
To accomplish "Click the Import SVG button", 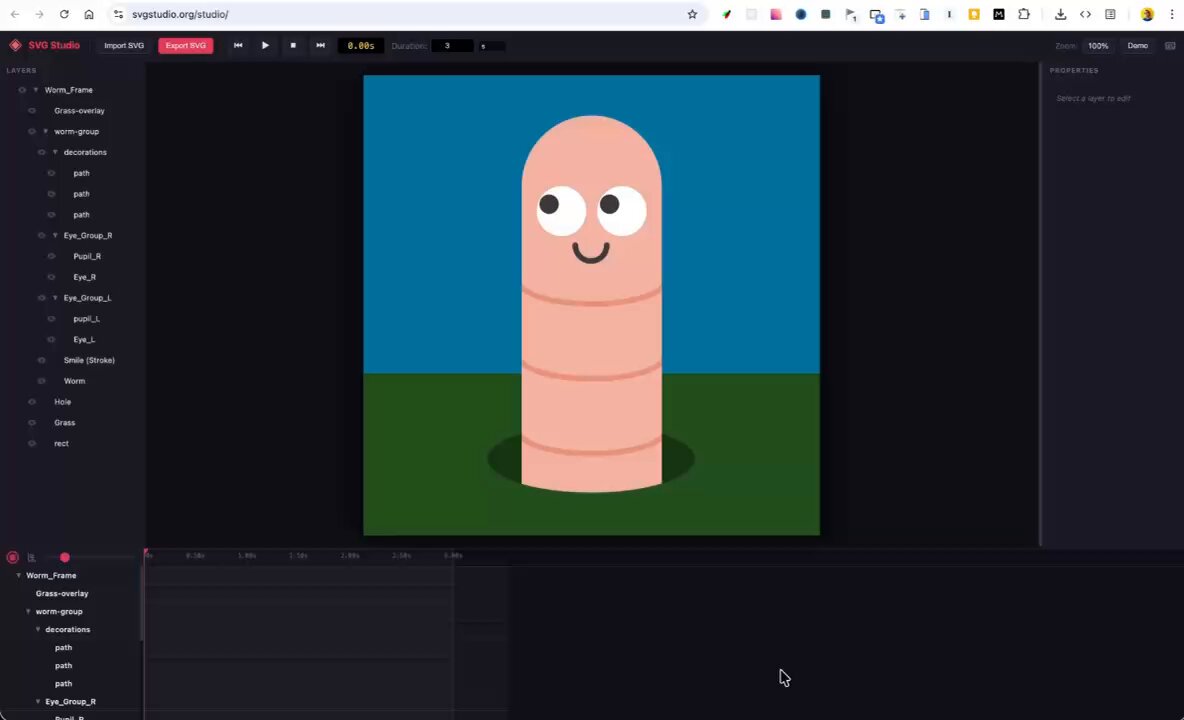I will tap(124, 45).
